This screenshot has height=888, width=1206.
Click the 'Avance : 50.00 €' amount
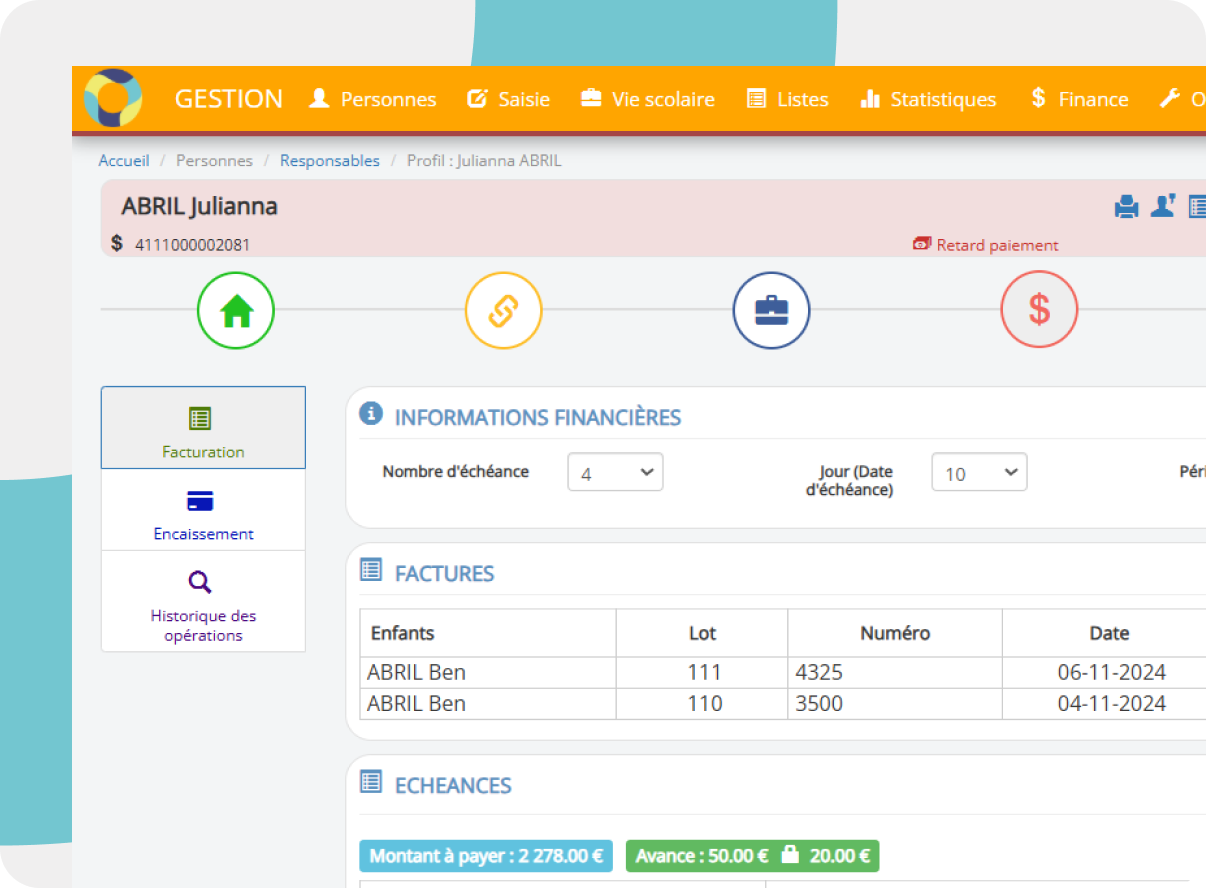click(x=702, y=856)
